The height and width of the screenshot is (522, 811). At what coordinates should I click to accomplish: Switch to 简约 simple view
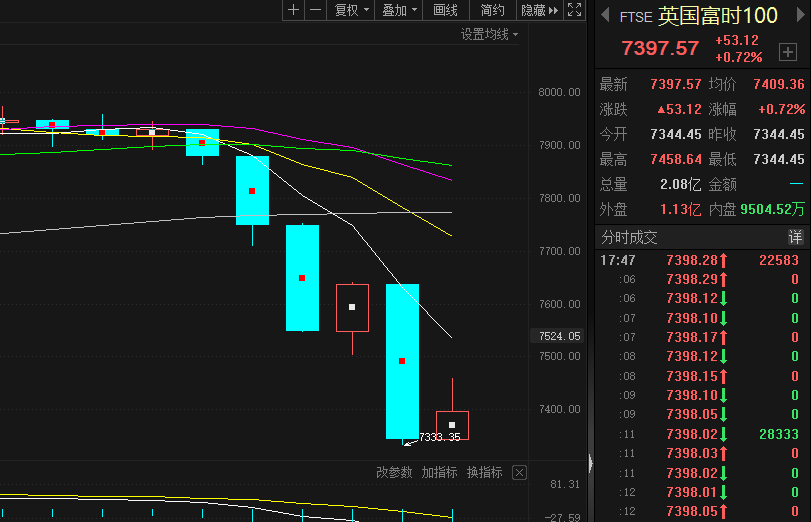point(492,10)
